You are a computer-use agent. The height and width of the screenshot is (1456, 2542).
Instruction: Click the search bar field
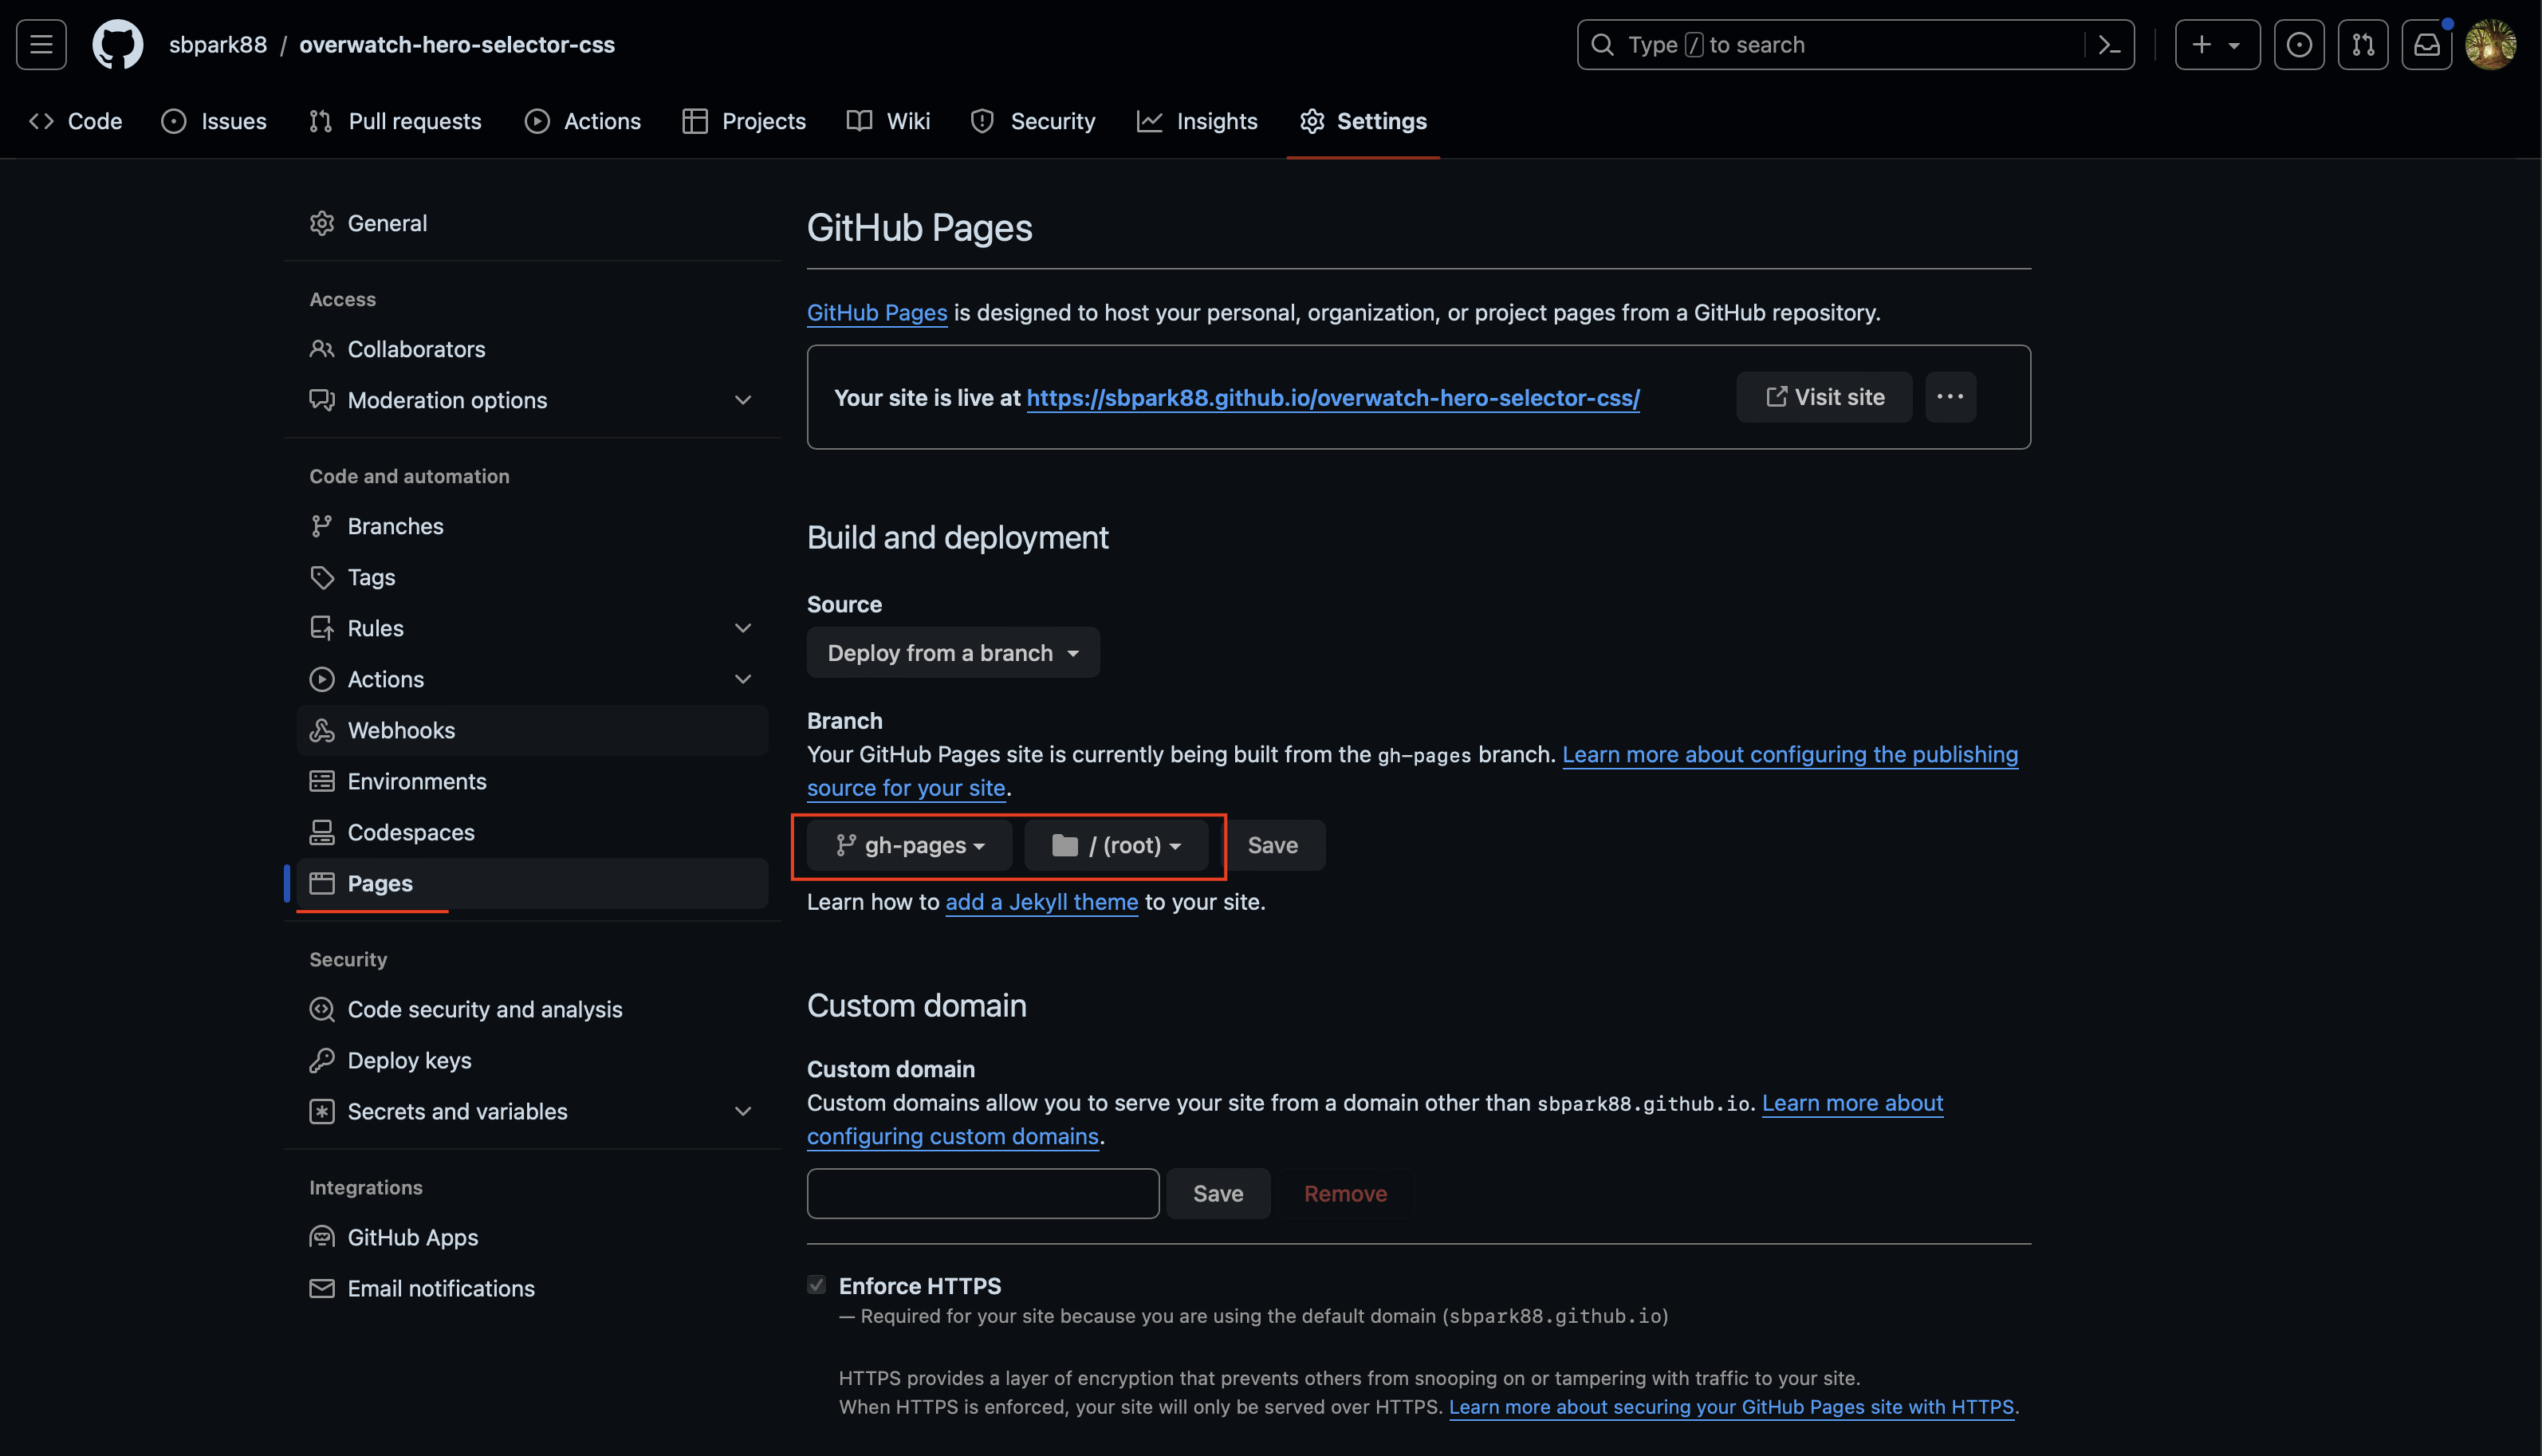pyautogui.click(x=1855, y=44)
